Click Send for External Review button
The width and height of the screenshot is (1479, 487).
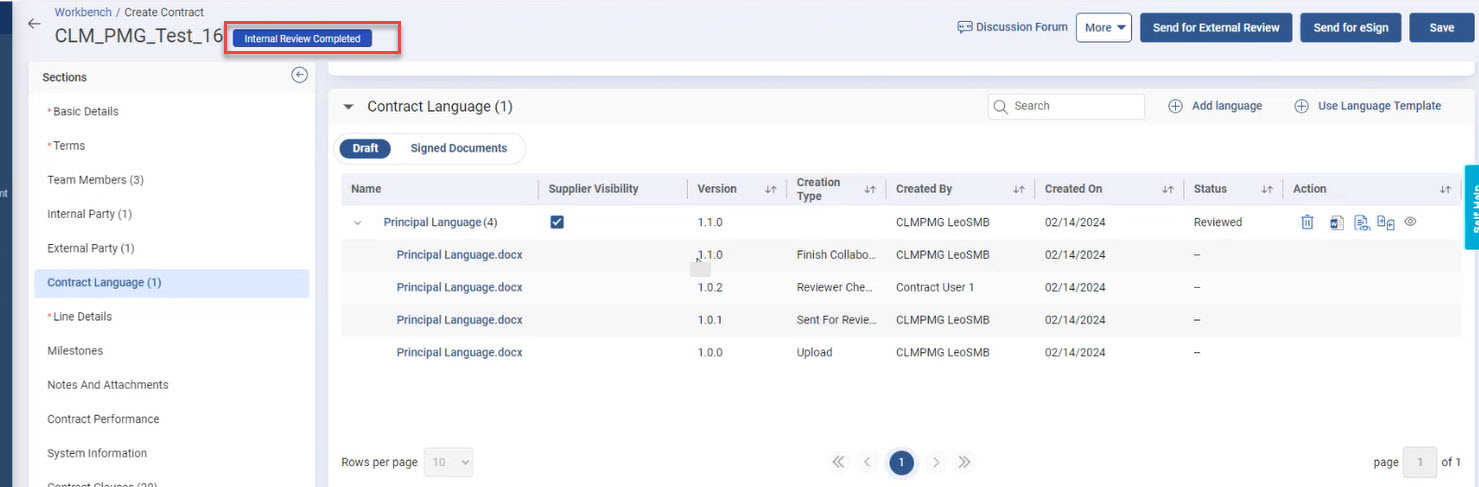[1215, 28]
